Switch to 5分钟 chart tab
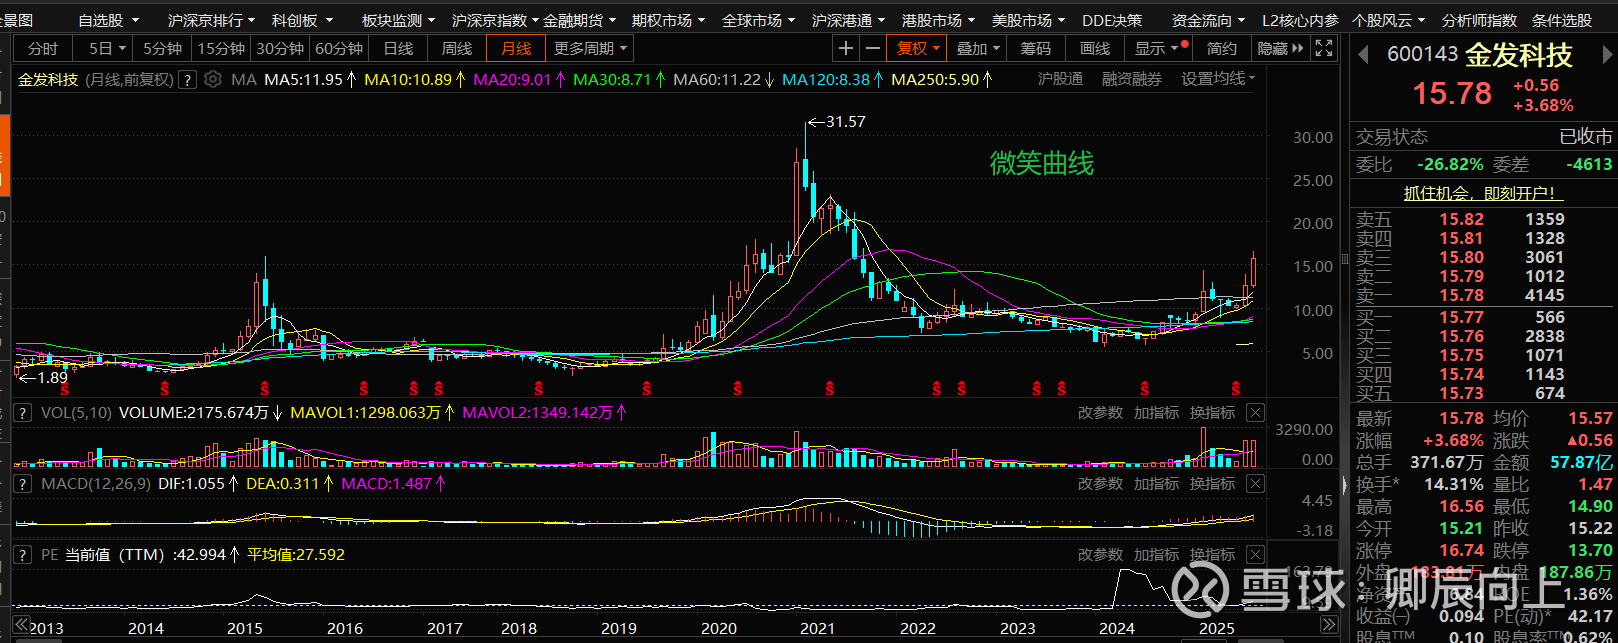This screenshot has height=643, width=1618. [x=162, y=48]
